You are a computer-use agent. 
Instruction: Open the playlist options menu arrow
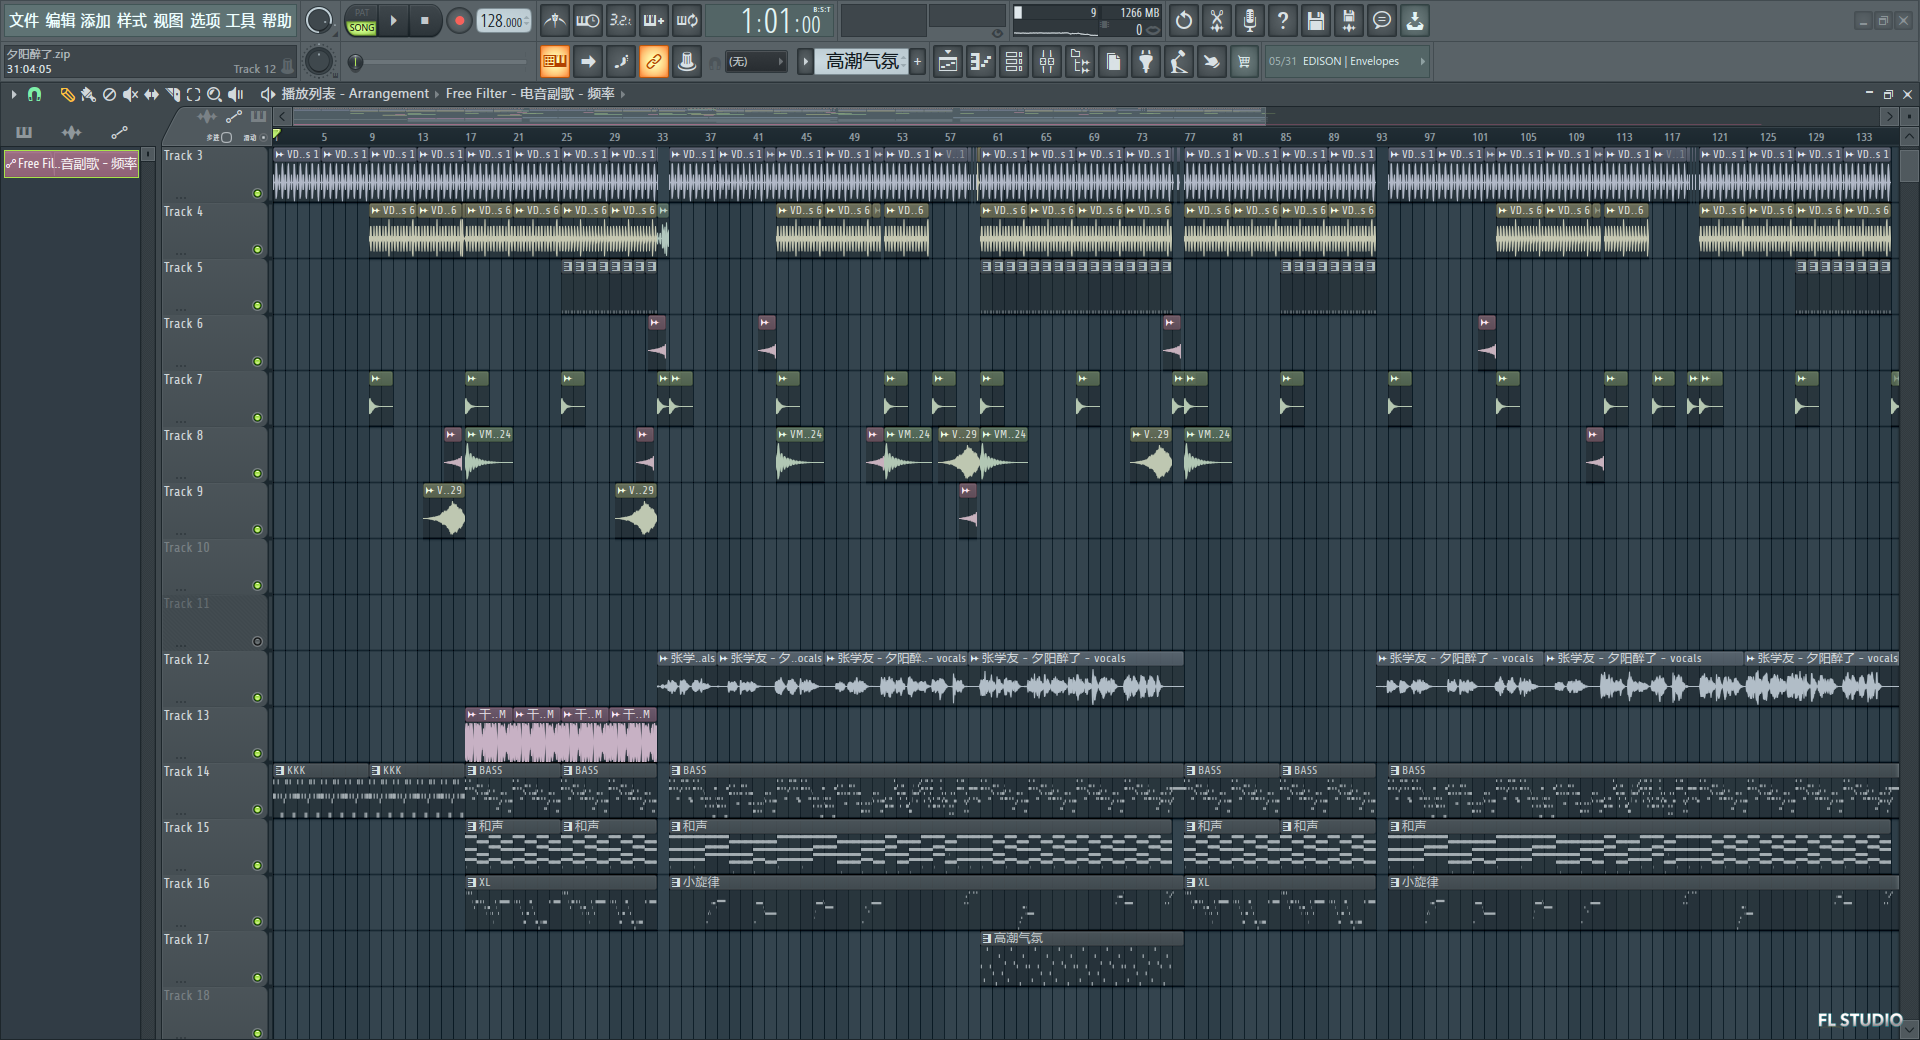14,94
